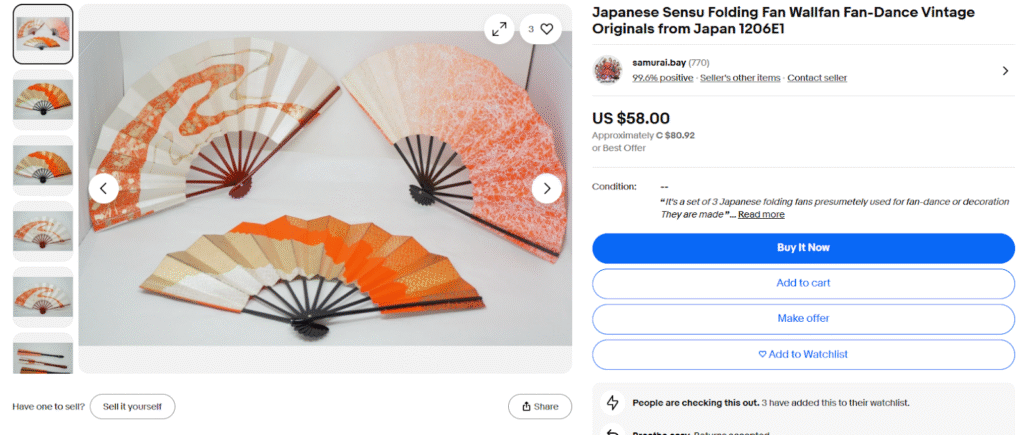Open the samurai.bay seller name link
Screen dimensions: 1024x435
tap(657, 63)
